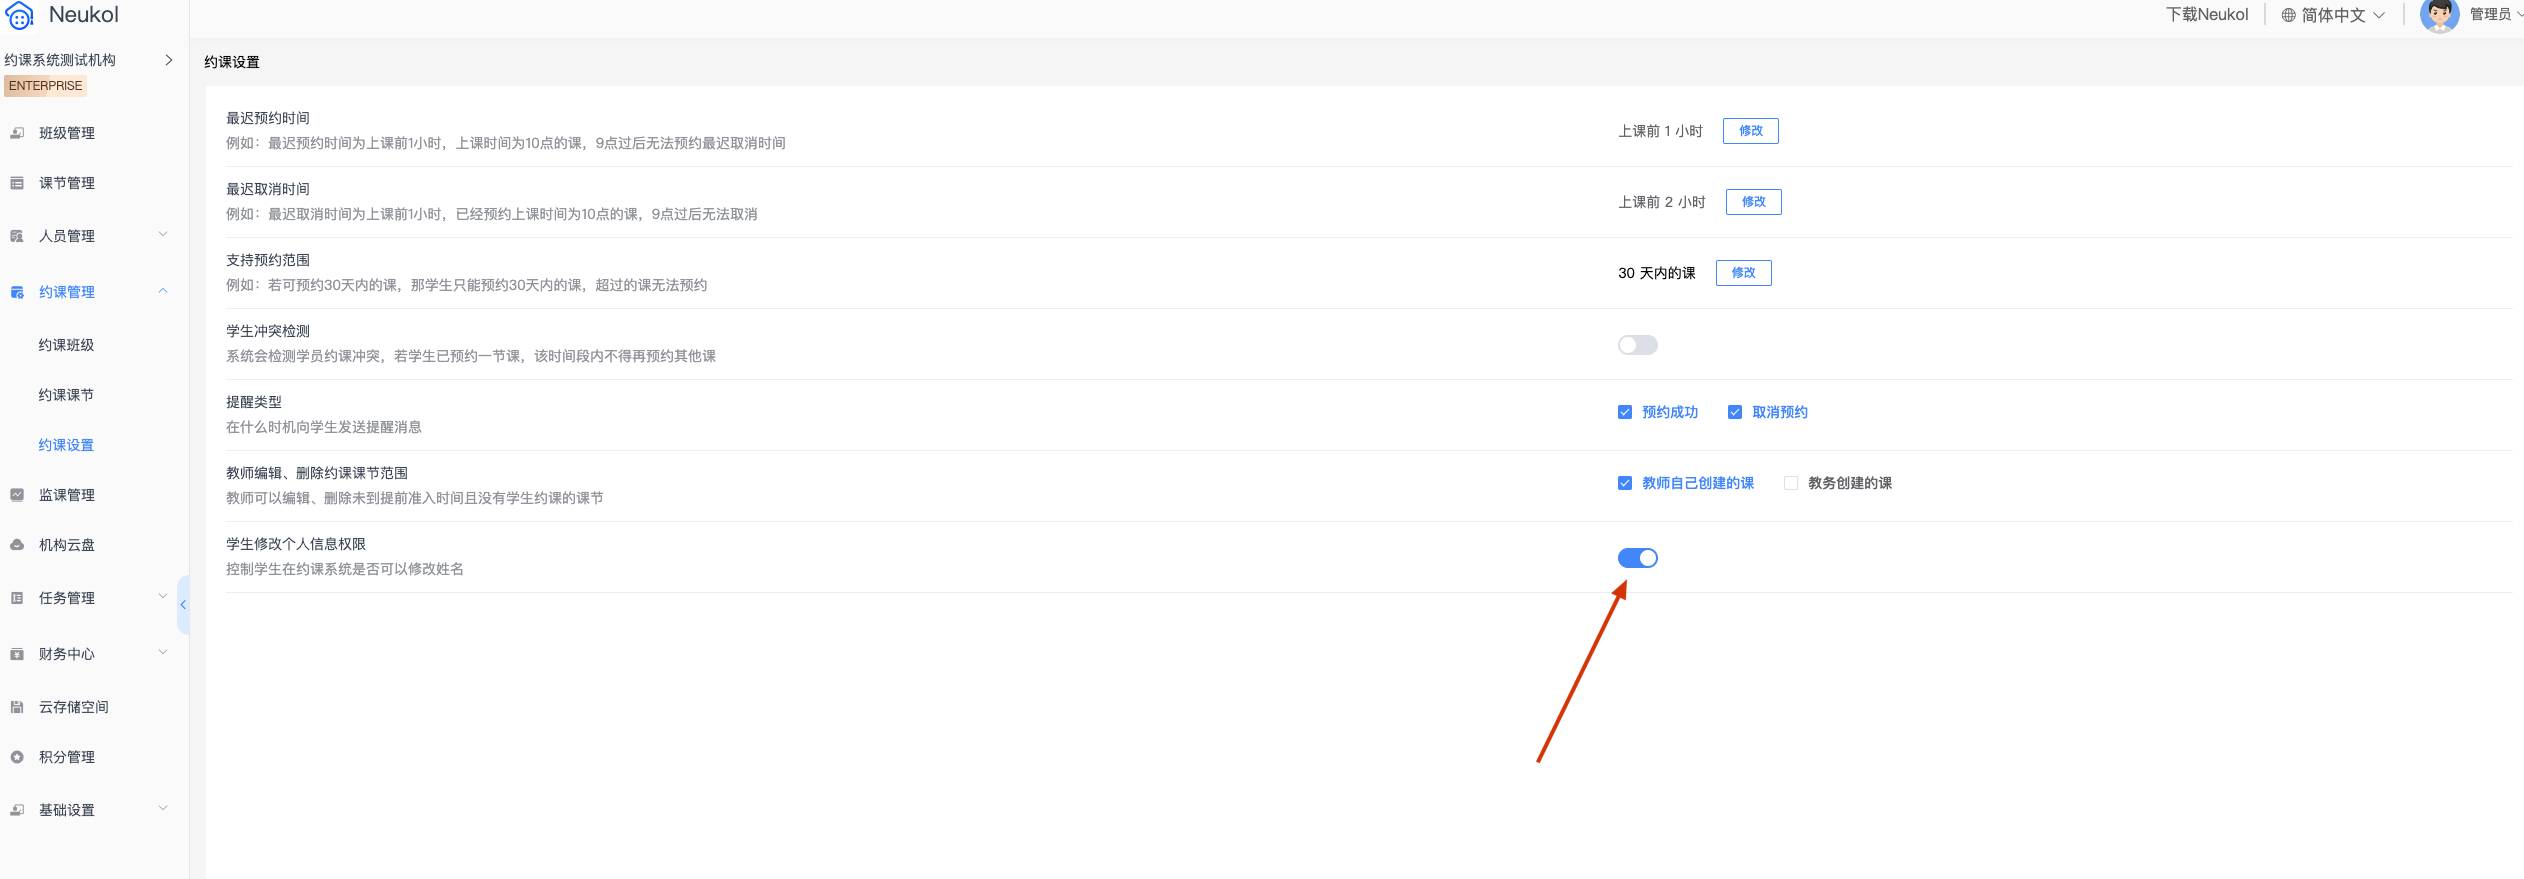
Task: Uncheck 教师自己创建的课 checkbox
Action: 1625,483
